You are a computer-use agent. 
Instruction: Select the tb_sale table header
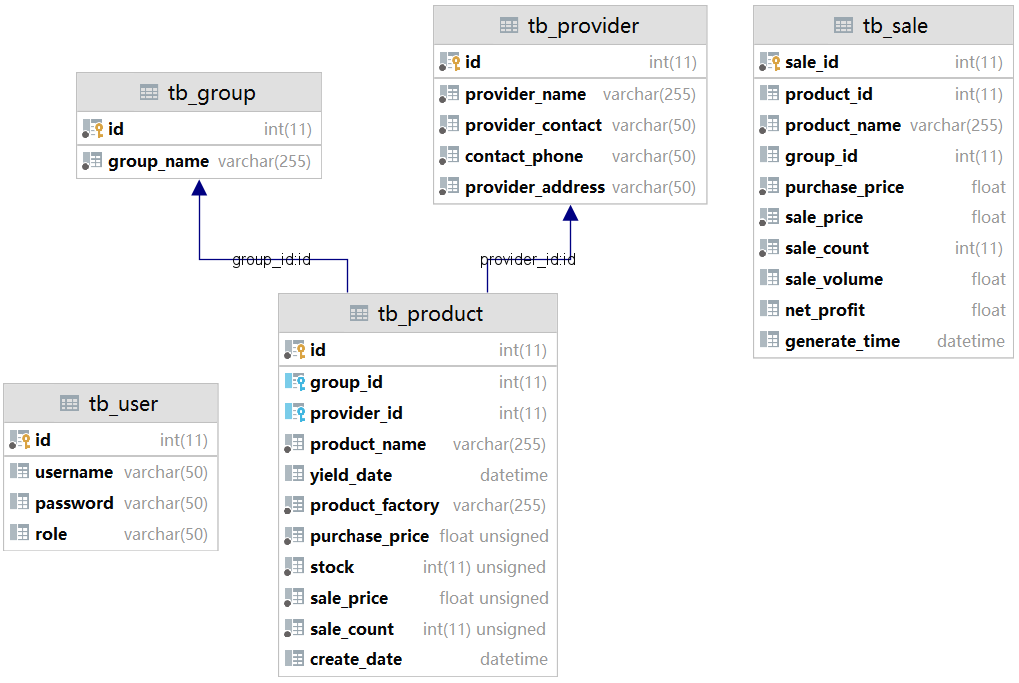pos(883,25)
